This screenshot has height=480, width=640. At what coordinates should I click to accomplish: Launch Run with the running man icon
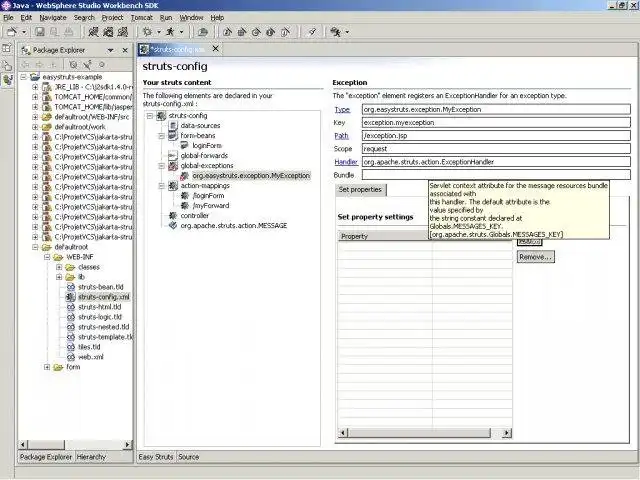point(170,32)
